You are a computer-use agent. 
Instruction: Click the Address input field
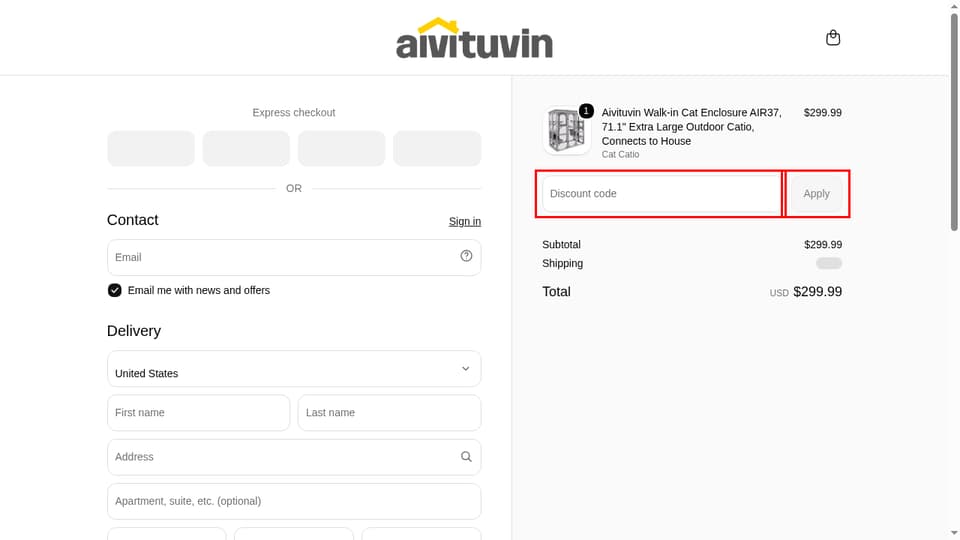[x=294, y=457]
